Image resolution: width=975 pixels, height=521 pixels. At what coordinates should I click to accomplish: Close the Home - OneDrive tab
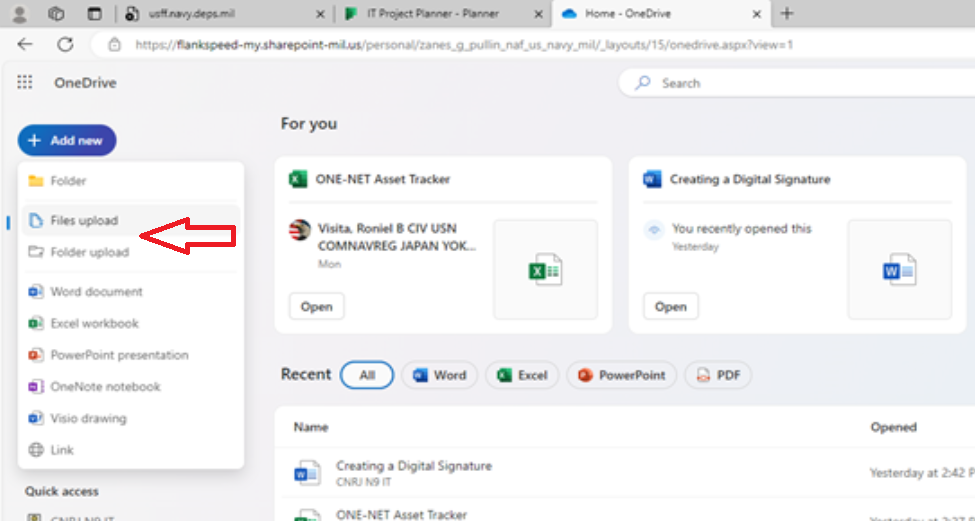pyautogui.click(x=757, y=14)
